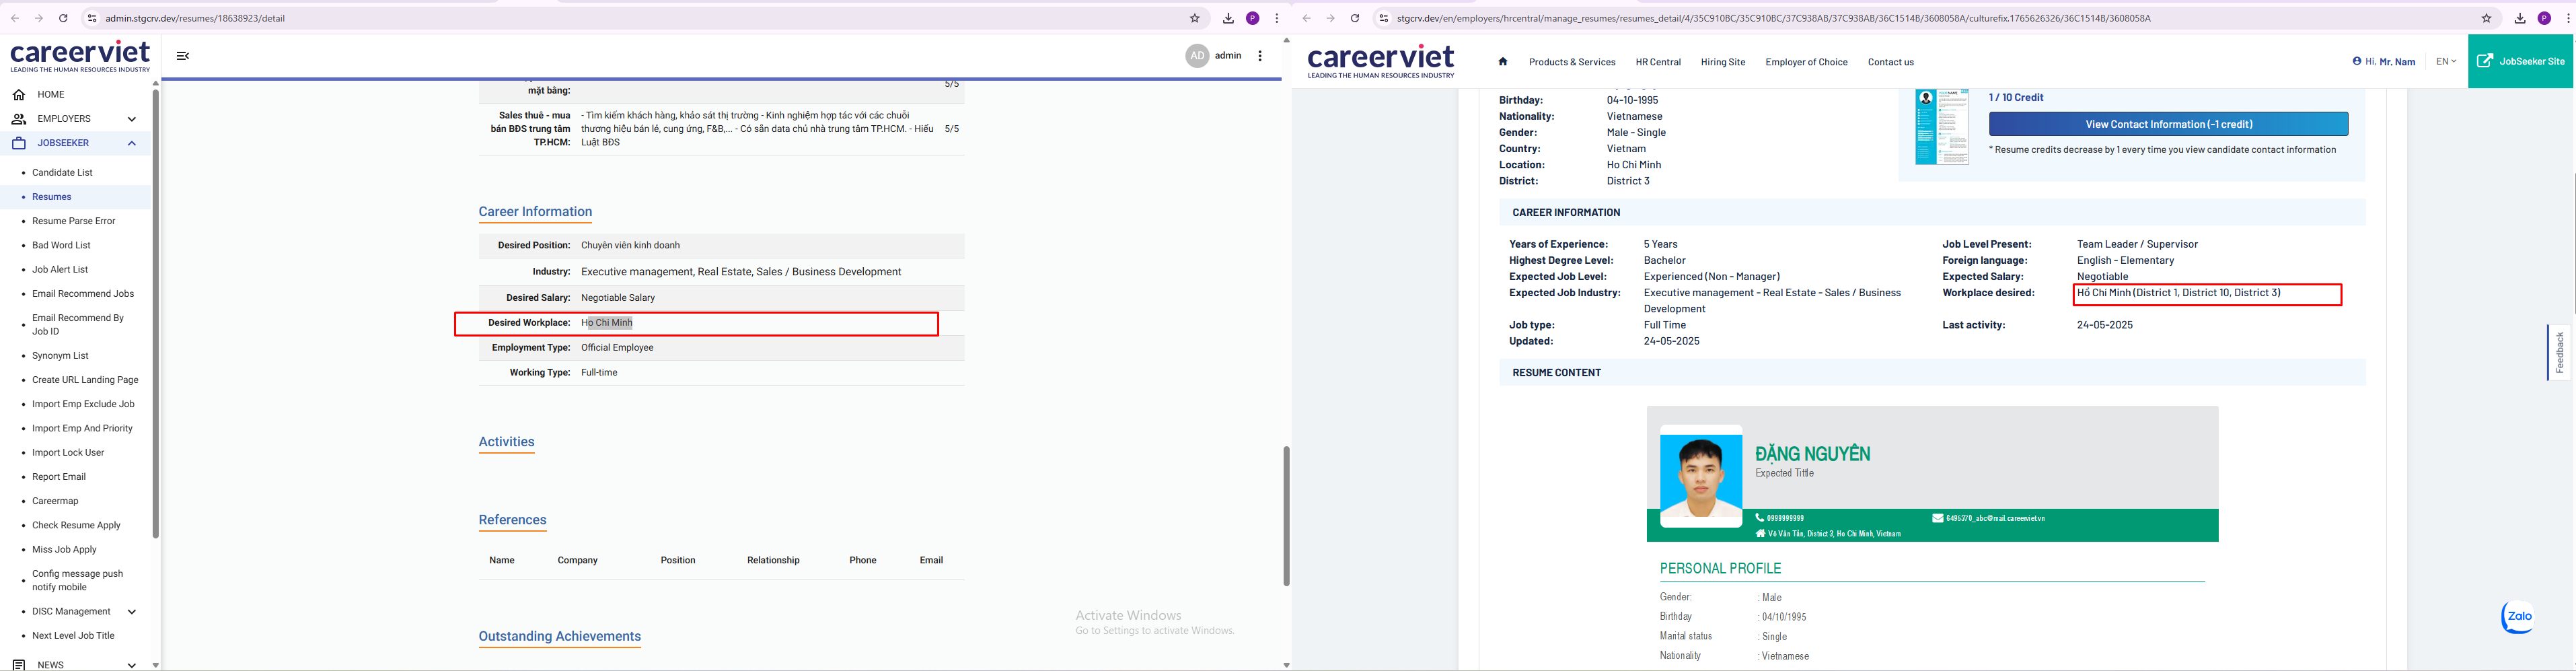
Task: Open the Feedback side tab
Action: (x=2559, y=352)
